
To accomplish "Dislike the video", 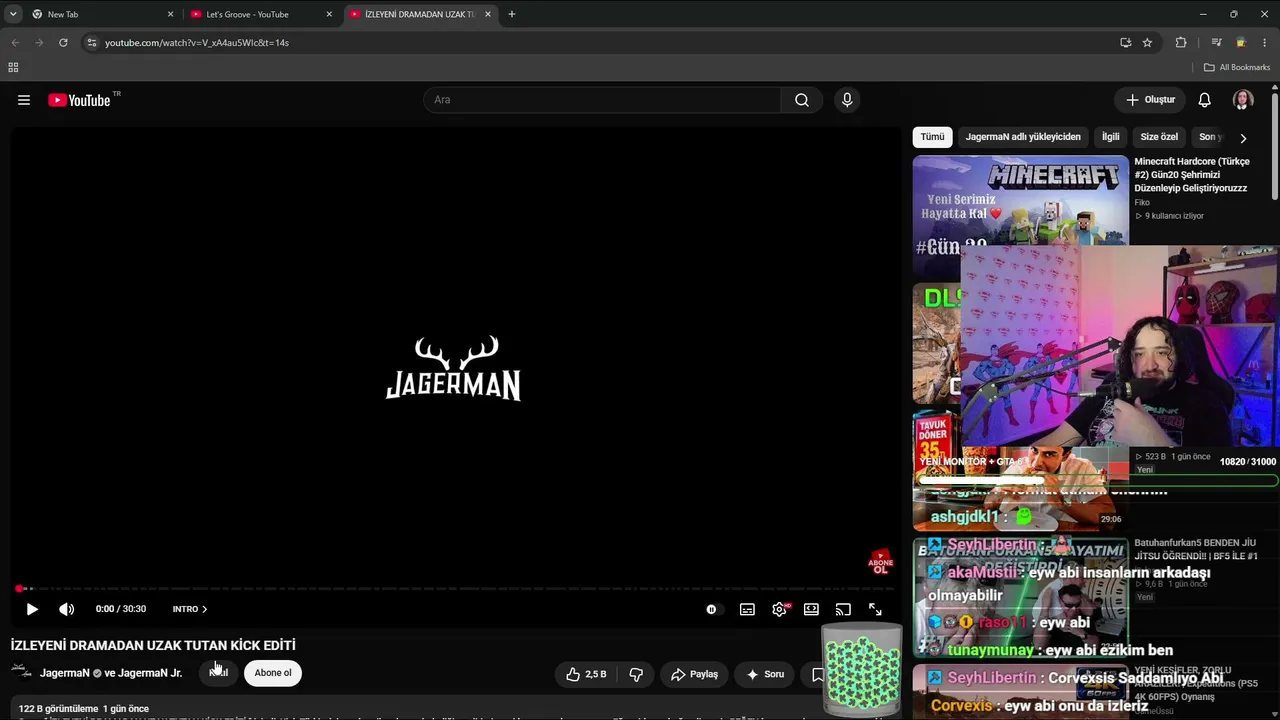I will 636,674.
